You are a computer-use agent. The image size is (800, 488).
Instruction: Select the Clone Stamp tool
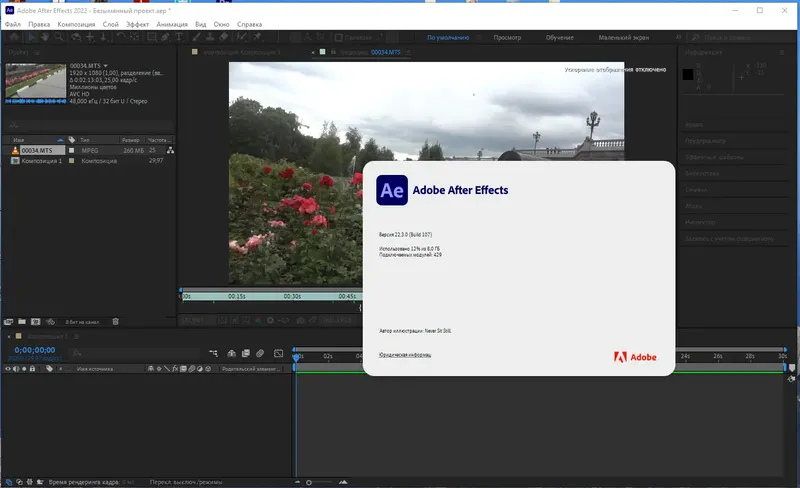click(x=210, y=37)
